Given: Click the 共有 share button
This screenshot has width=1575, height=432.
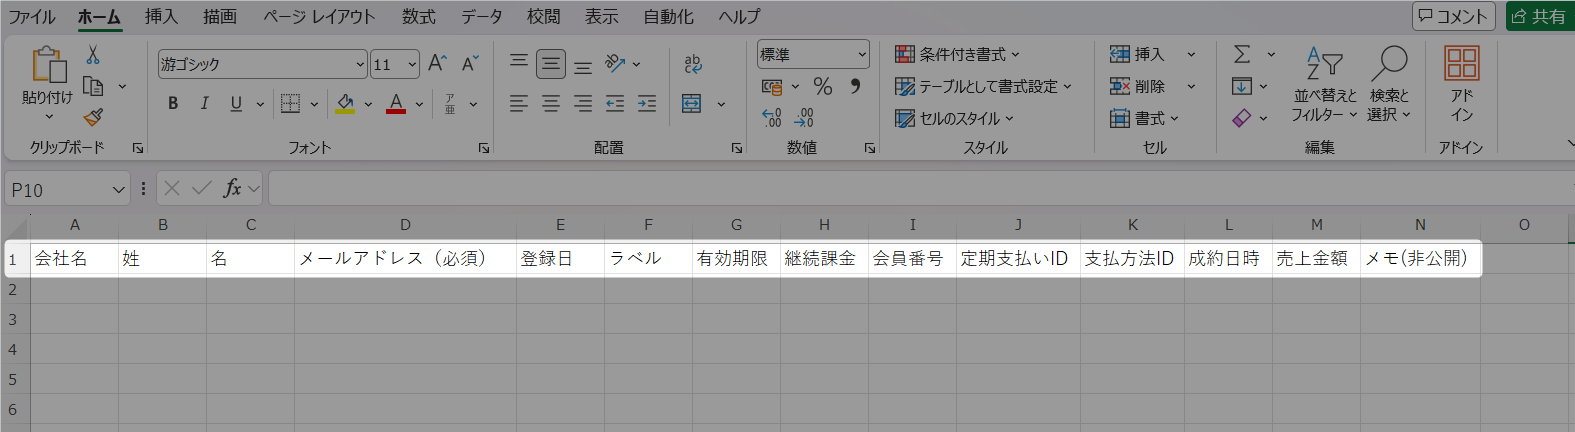Looking at the screenshot, I should tap(1539, 16).
